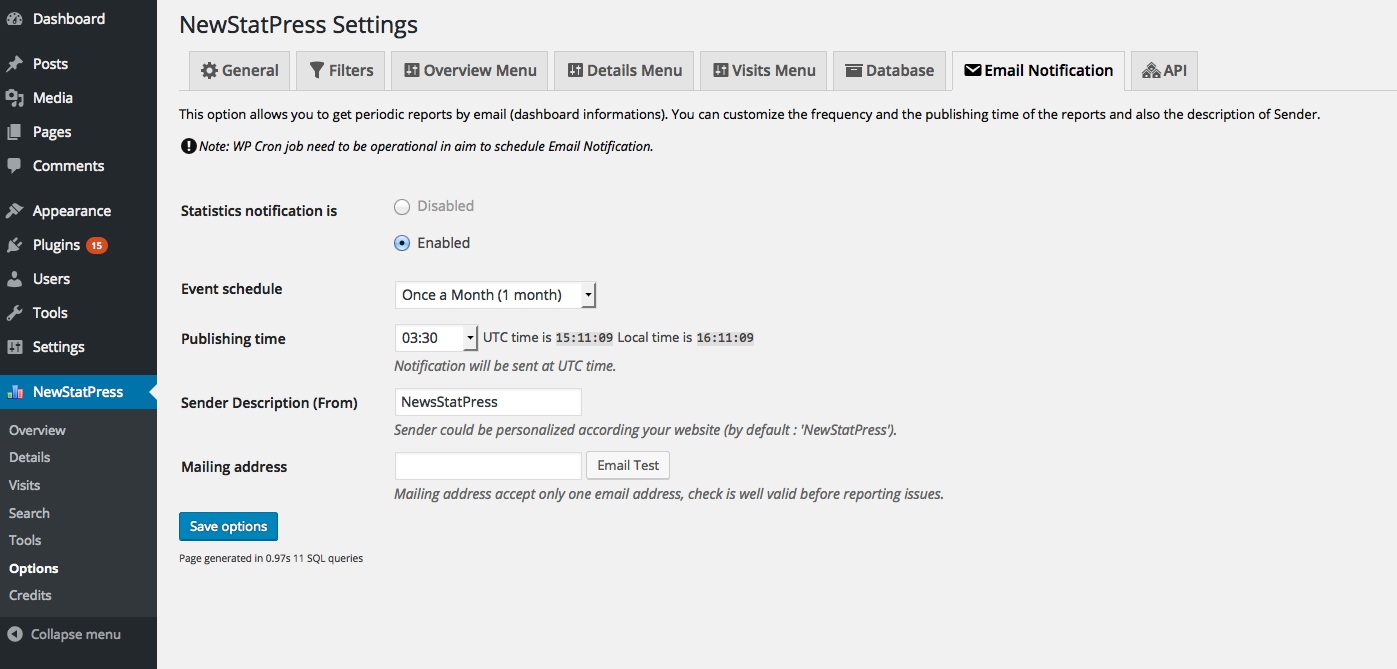Open the Publishing time dropdown

[x=436, y=338]
